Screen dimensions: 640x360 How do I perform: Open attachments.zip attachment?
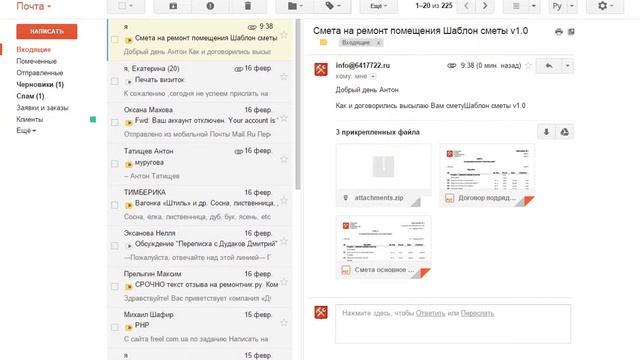pyautogui.click(x=383, y=175)
